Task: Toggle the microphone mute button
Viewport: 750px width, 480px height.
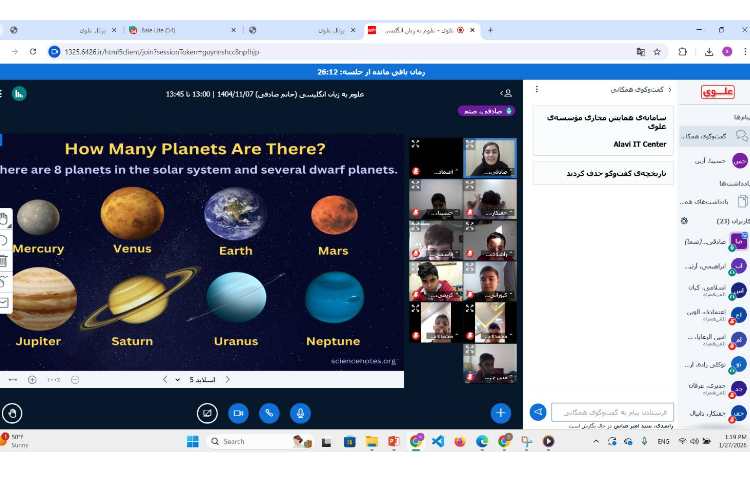Action: [300, 413]
